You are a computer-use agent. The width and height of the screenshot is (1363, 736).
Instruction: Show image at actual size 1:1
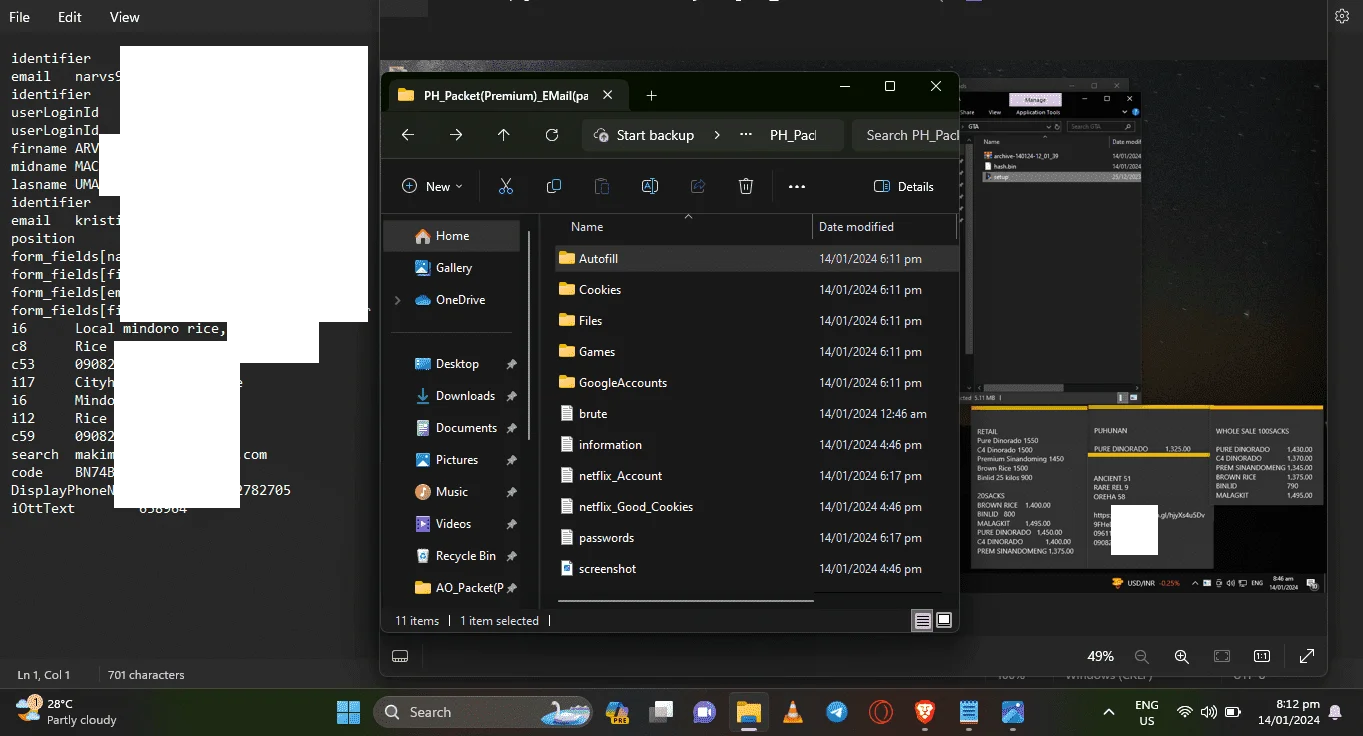[1262, 656]
